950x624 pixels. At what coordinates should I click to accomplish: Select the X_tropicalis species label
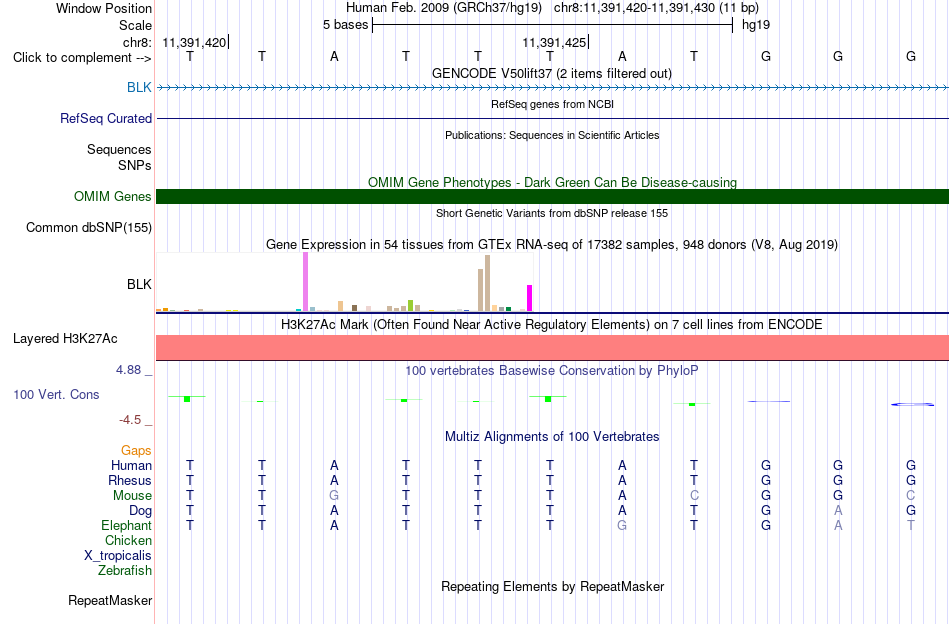(118, 556)
